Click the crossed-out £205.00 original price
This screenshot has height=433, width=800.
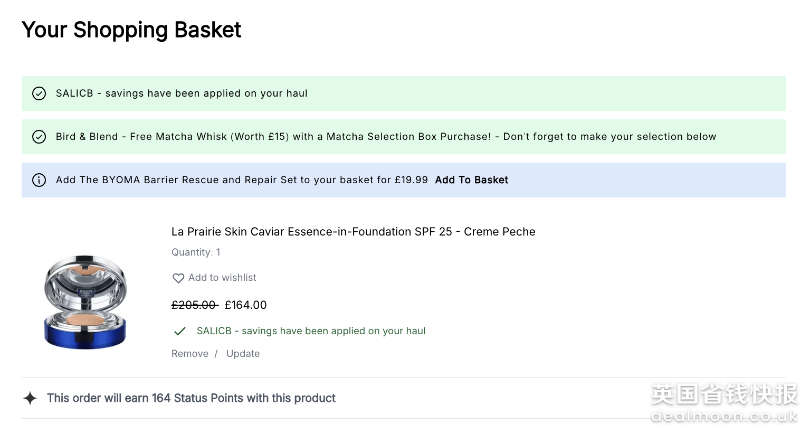[x=194, y=306]
